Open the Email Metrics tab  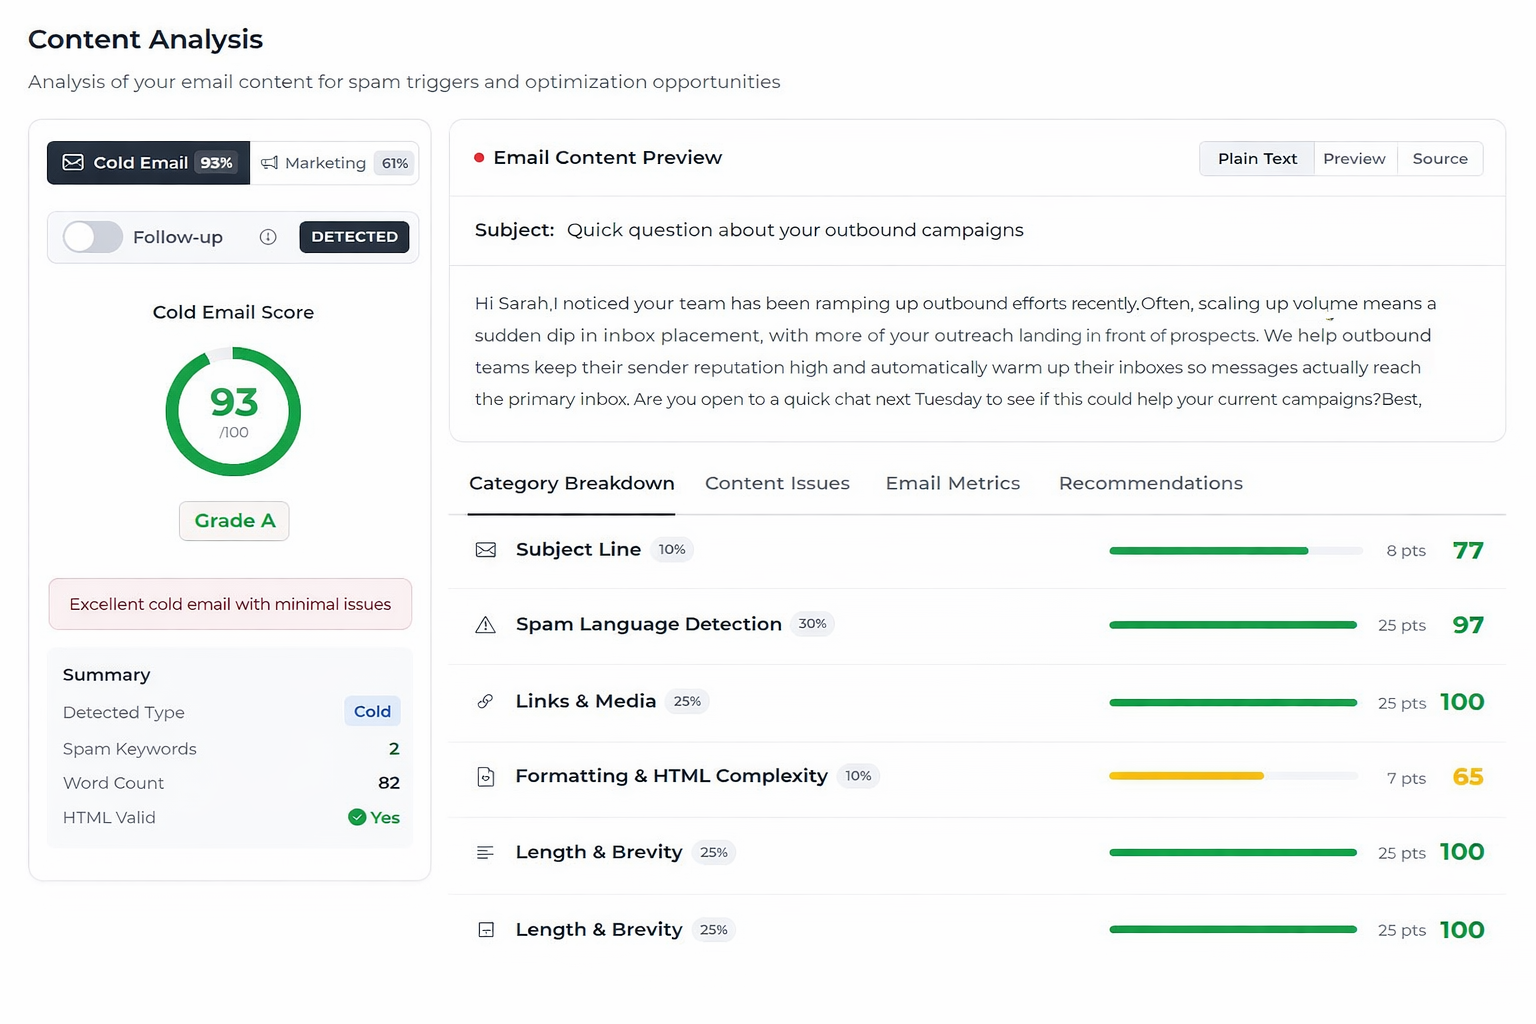tap(953, 483)
